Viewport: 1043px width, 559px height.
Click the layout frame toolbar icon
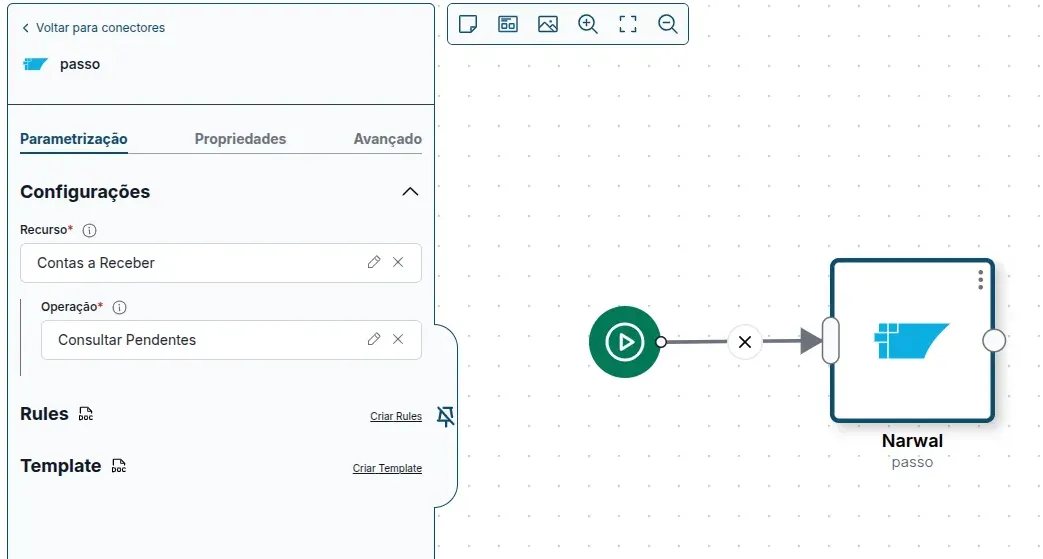pyautogui.click(x=508, y=25)
